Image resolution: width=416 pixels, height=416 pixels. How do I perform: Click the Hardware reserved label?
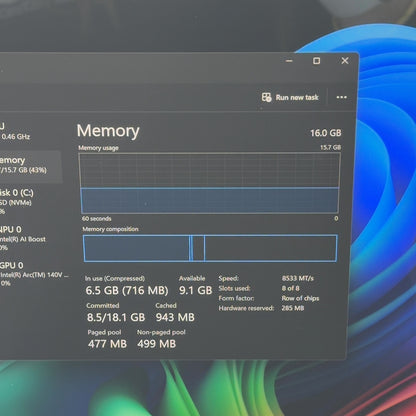(246, 308)
